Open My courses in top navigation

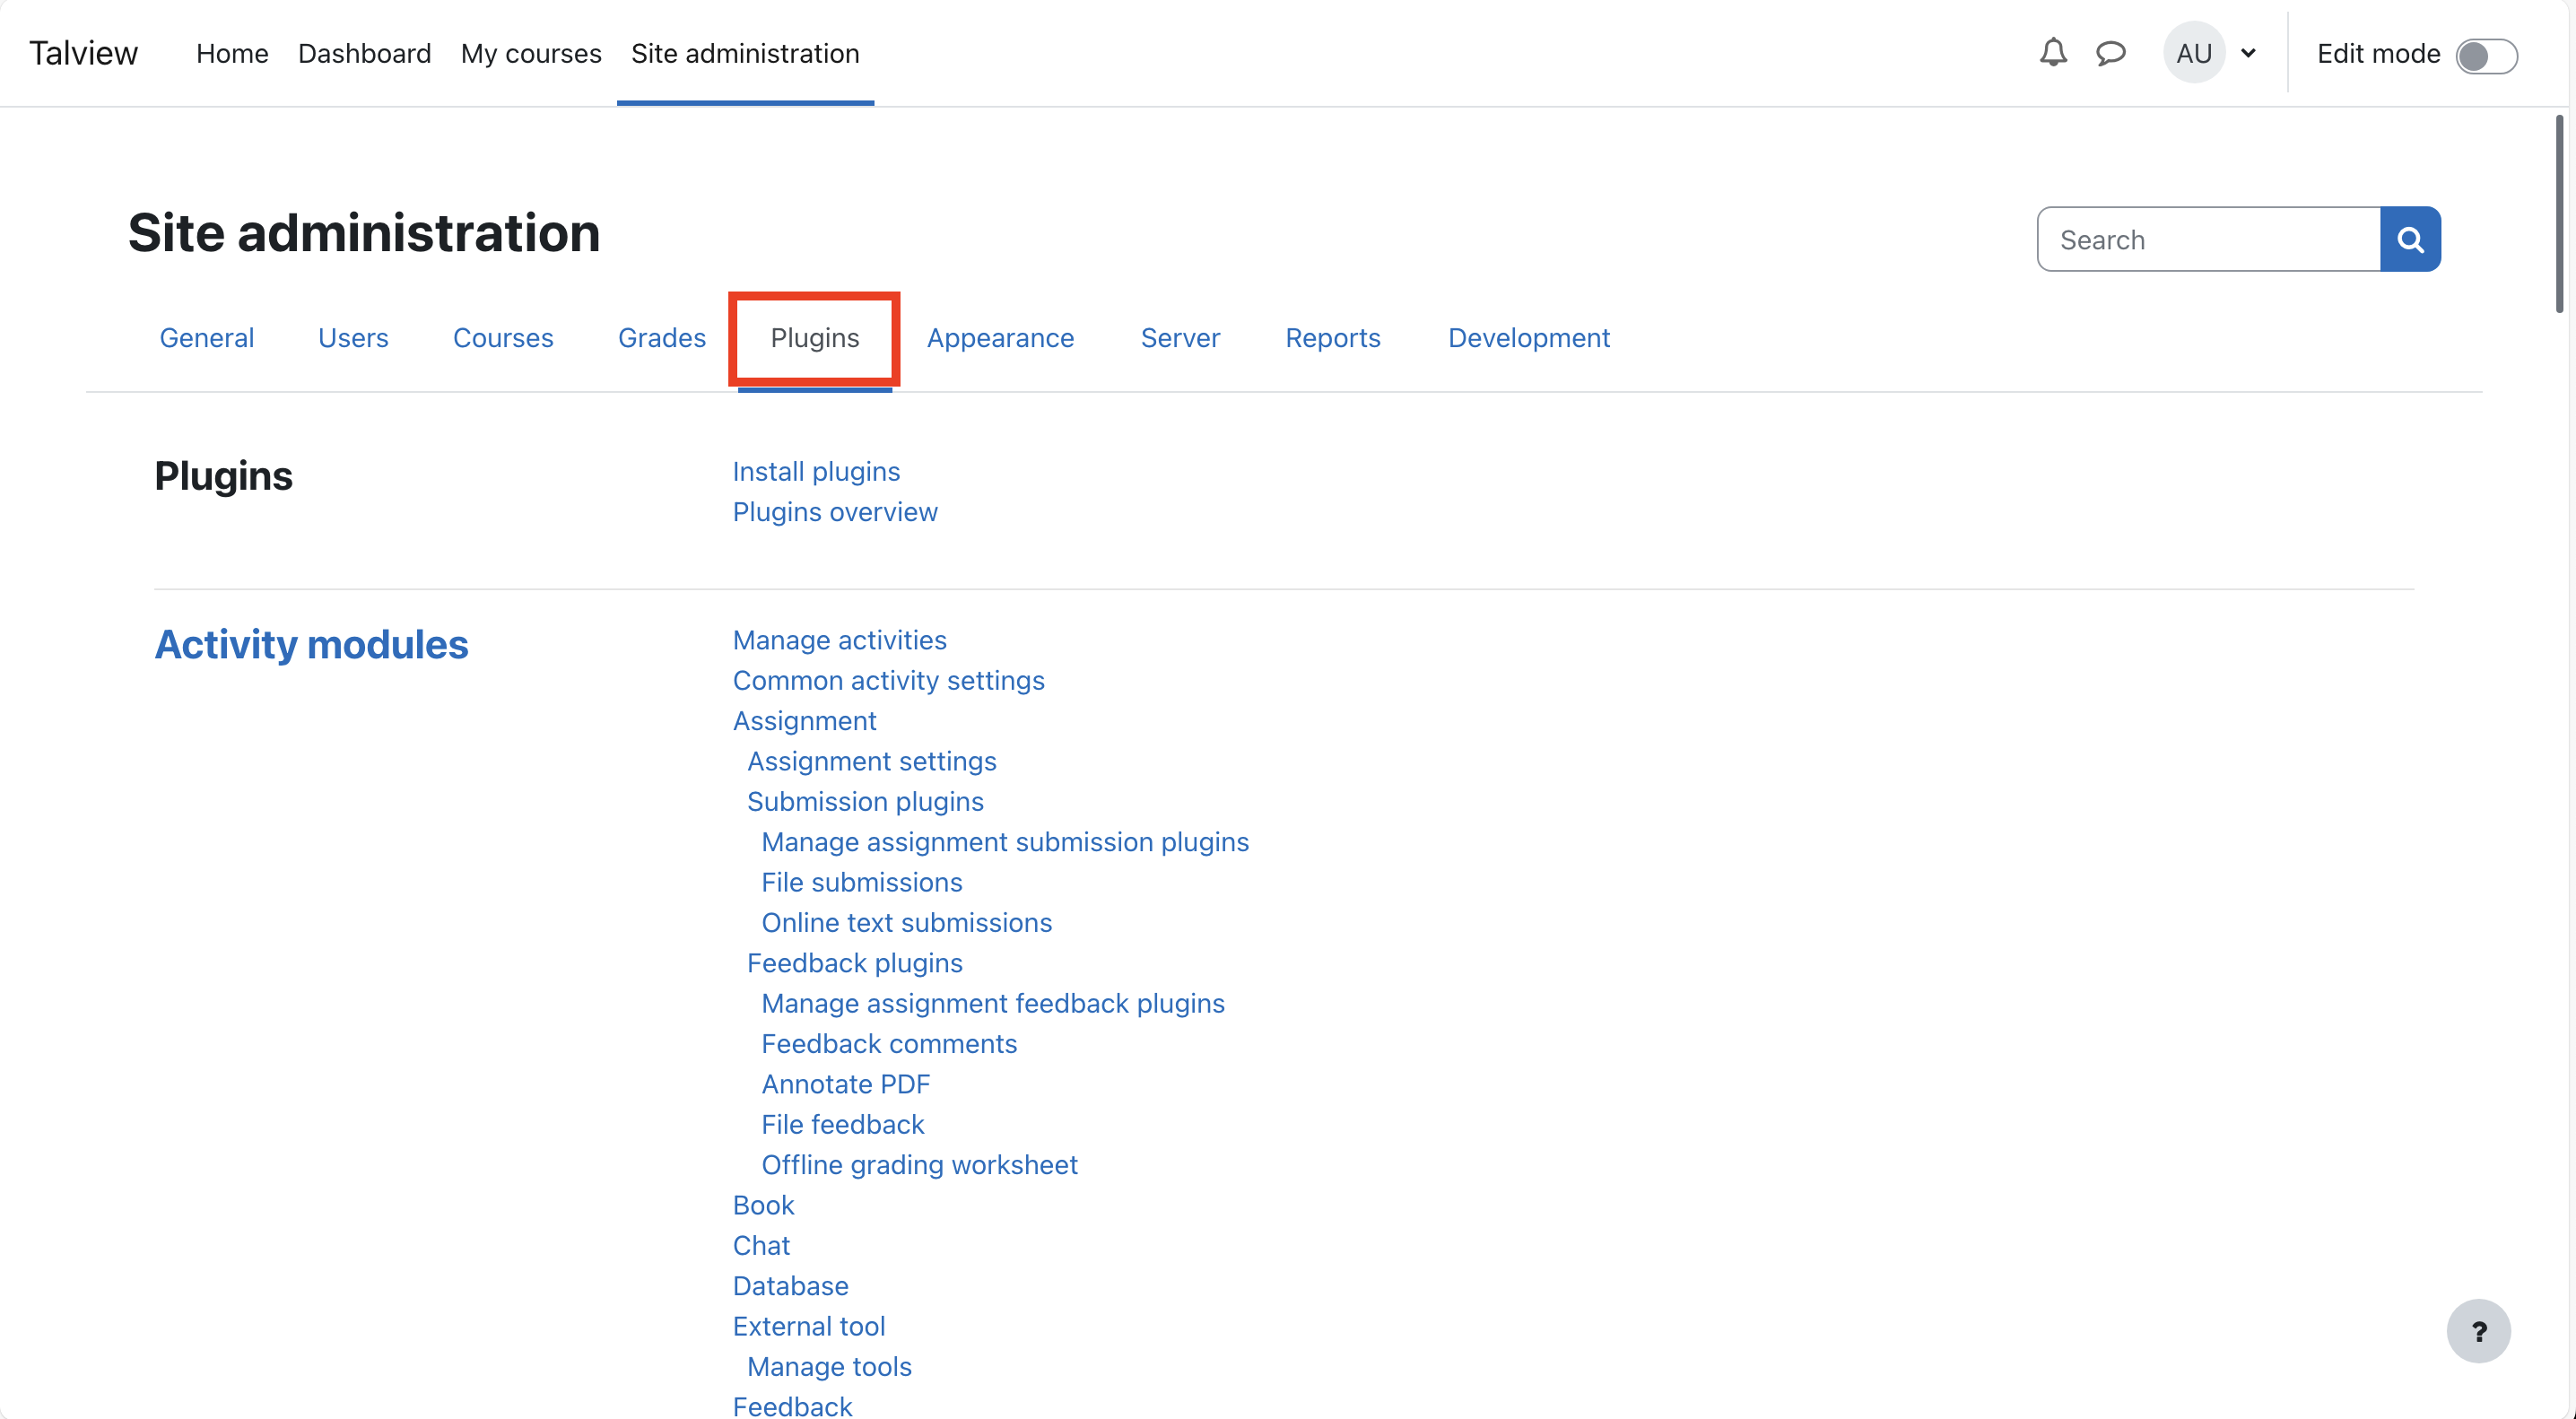(x=531, y=53)
